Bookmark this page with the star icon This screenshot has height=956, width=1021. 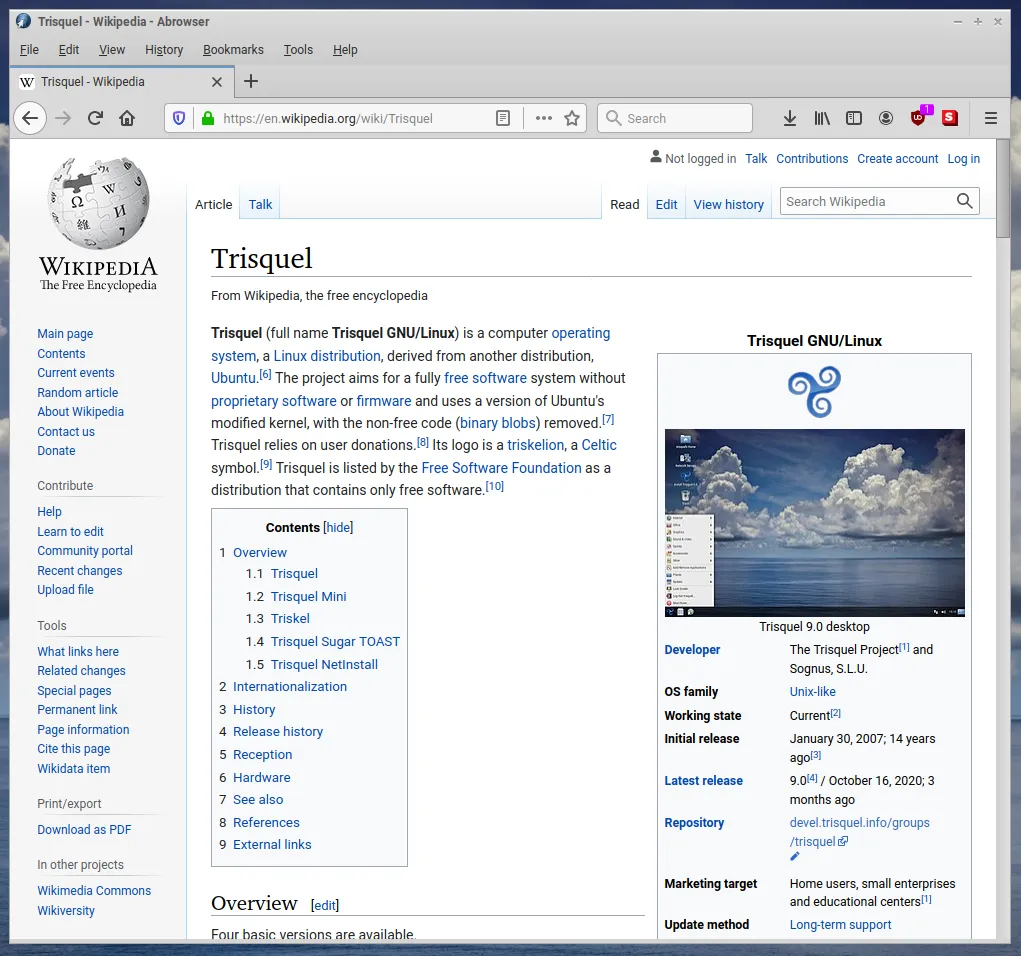click(x=571, y=117)
